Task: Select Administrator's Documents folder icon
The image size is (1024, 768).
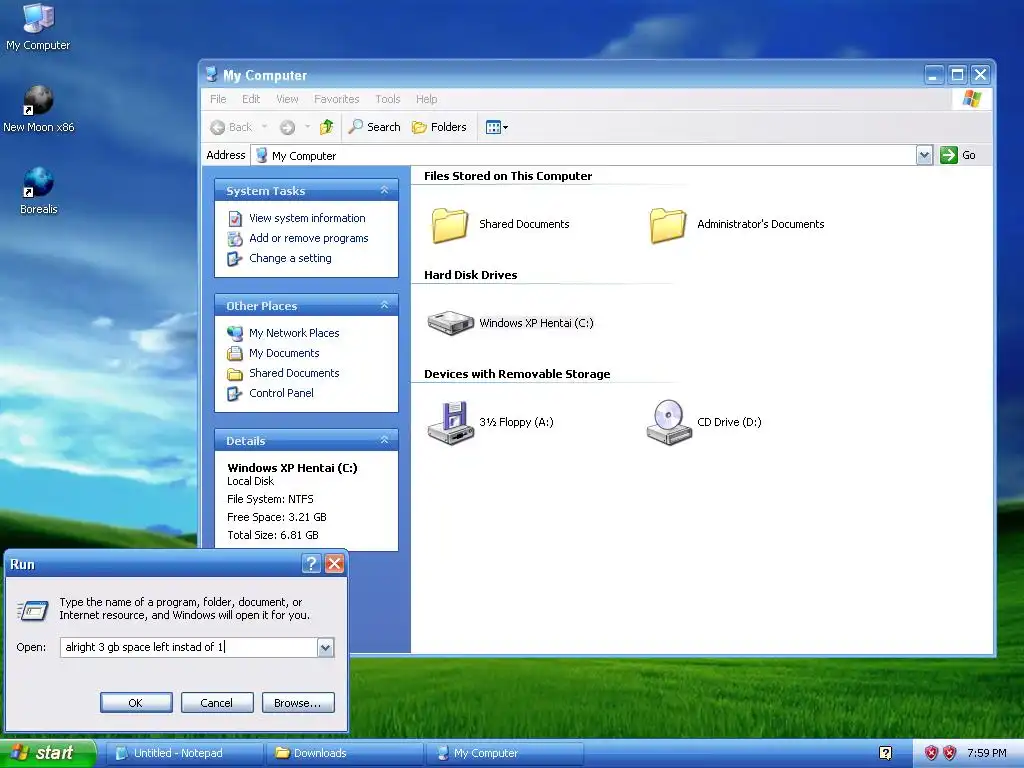Action: tap(667, 225)
